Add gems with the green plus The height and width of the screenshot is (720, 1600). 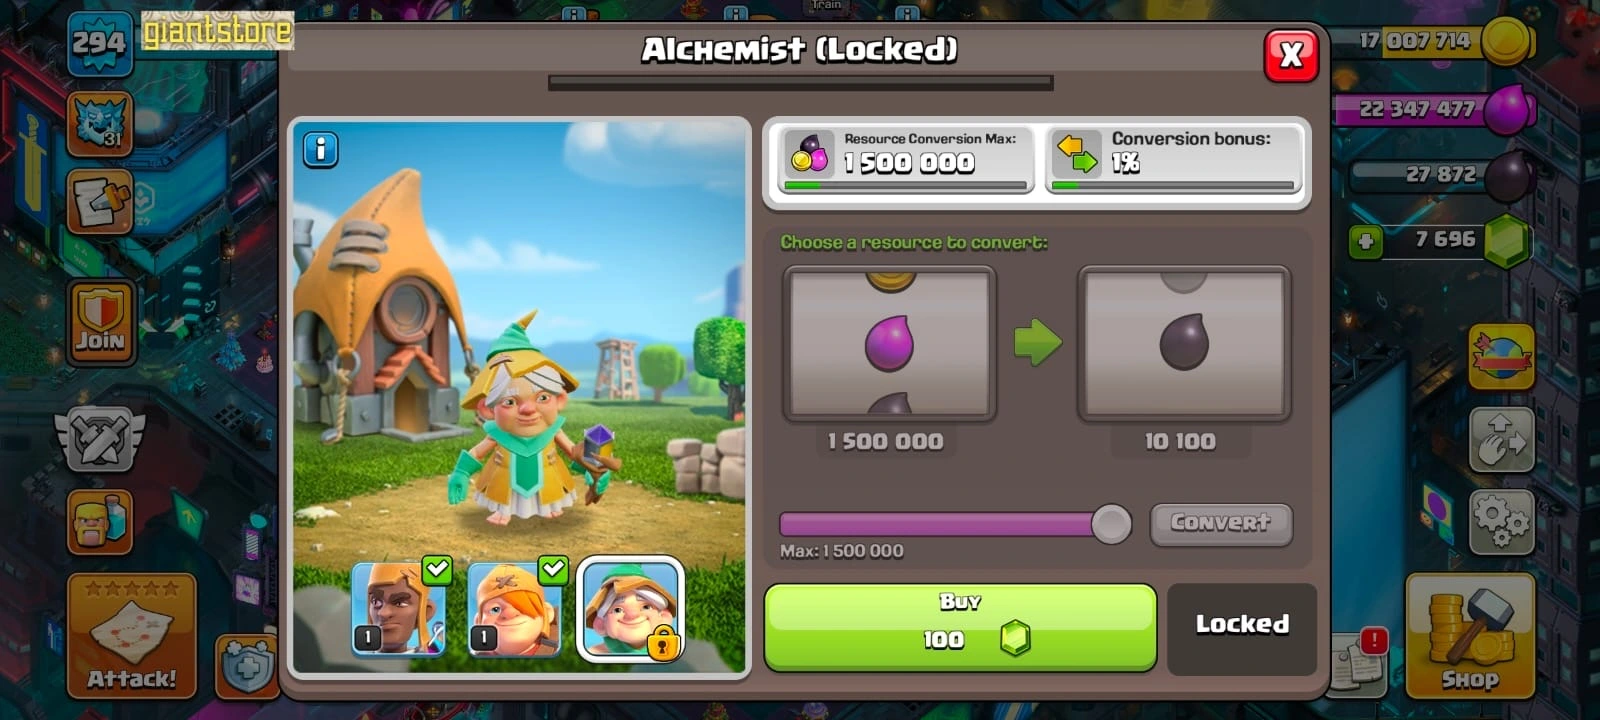[x=1365, y=241]
